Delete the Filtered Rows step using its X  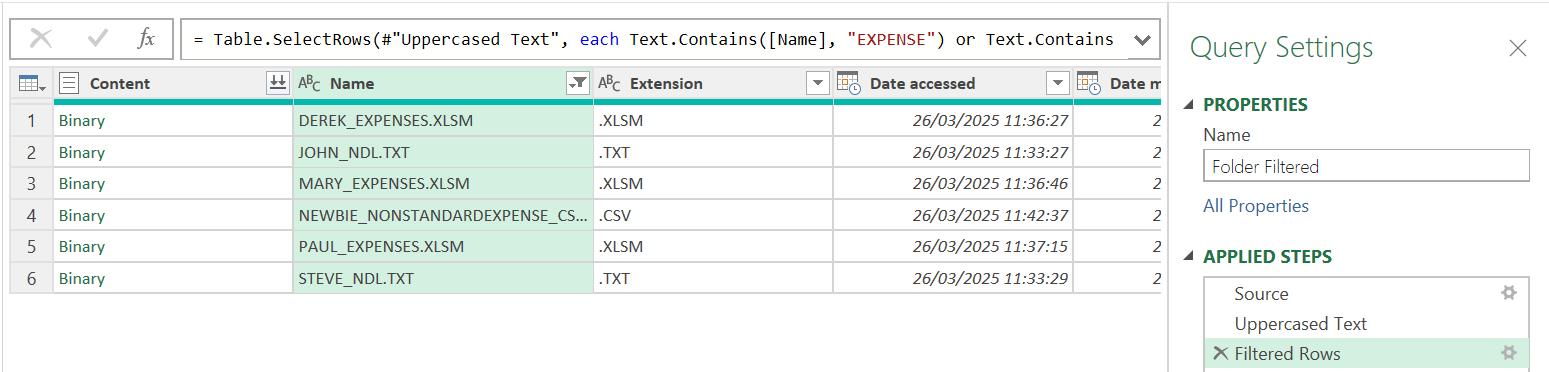[x=1220, y=353]
